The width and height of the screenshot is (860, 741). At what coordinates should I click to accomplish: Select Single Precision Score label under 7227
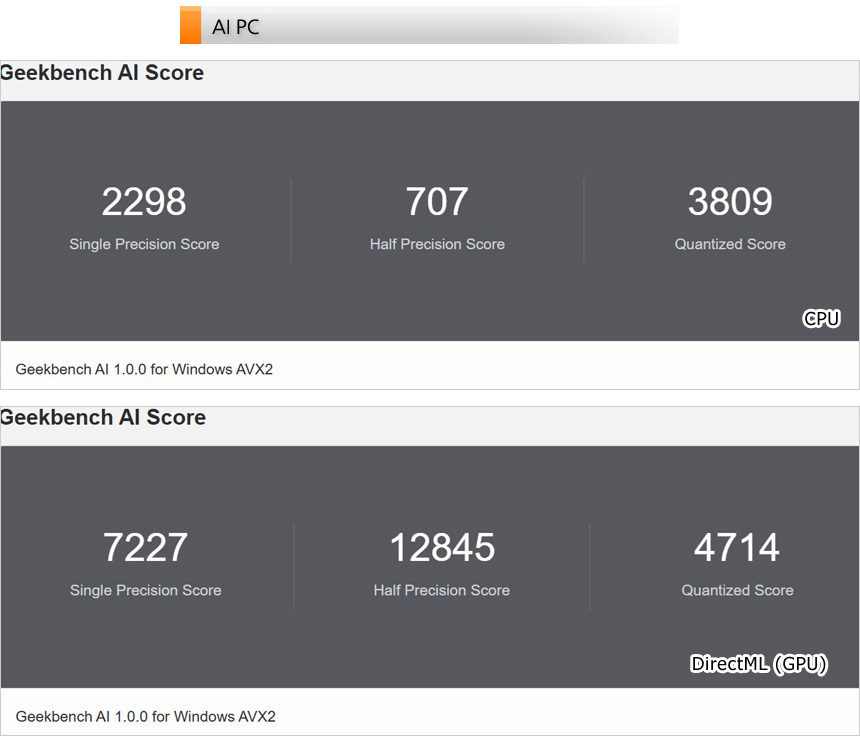(x=145, y=590)
